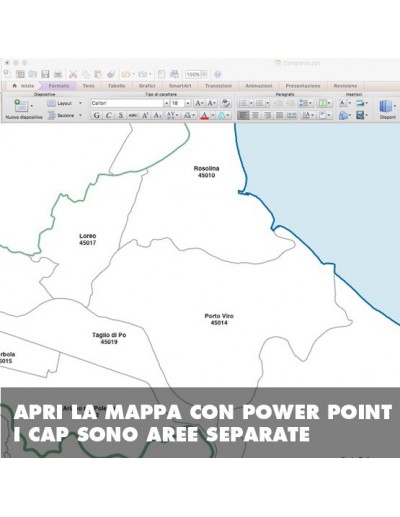Open the Transizioni tab
400x517 pixels.
click(x=218, y=86)
